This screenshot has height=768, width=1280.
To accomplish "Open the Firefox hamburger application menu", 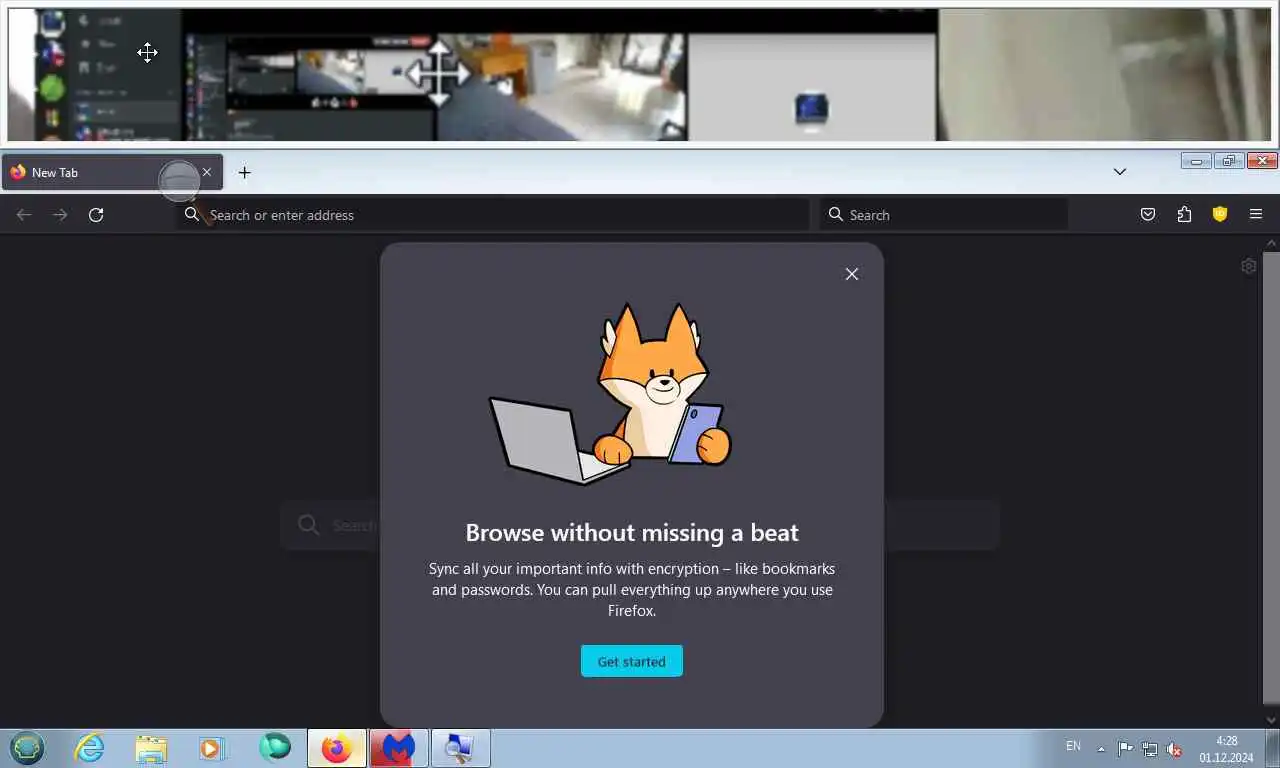I will pyautogui.click(x=1256, y=214).
